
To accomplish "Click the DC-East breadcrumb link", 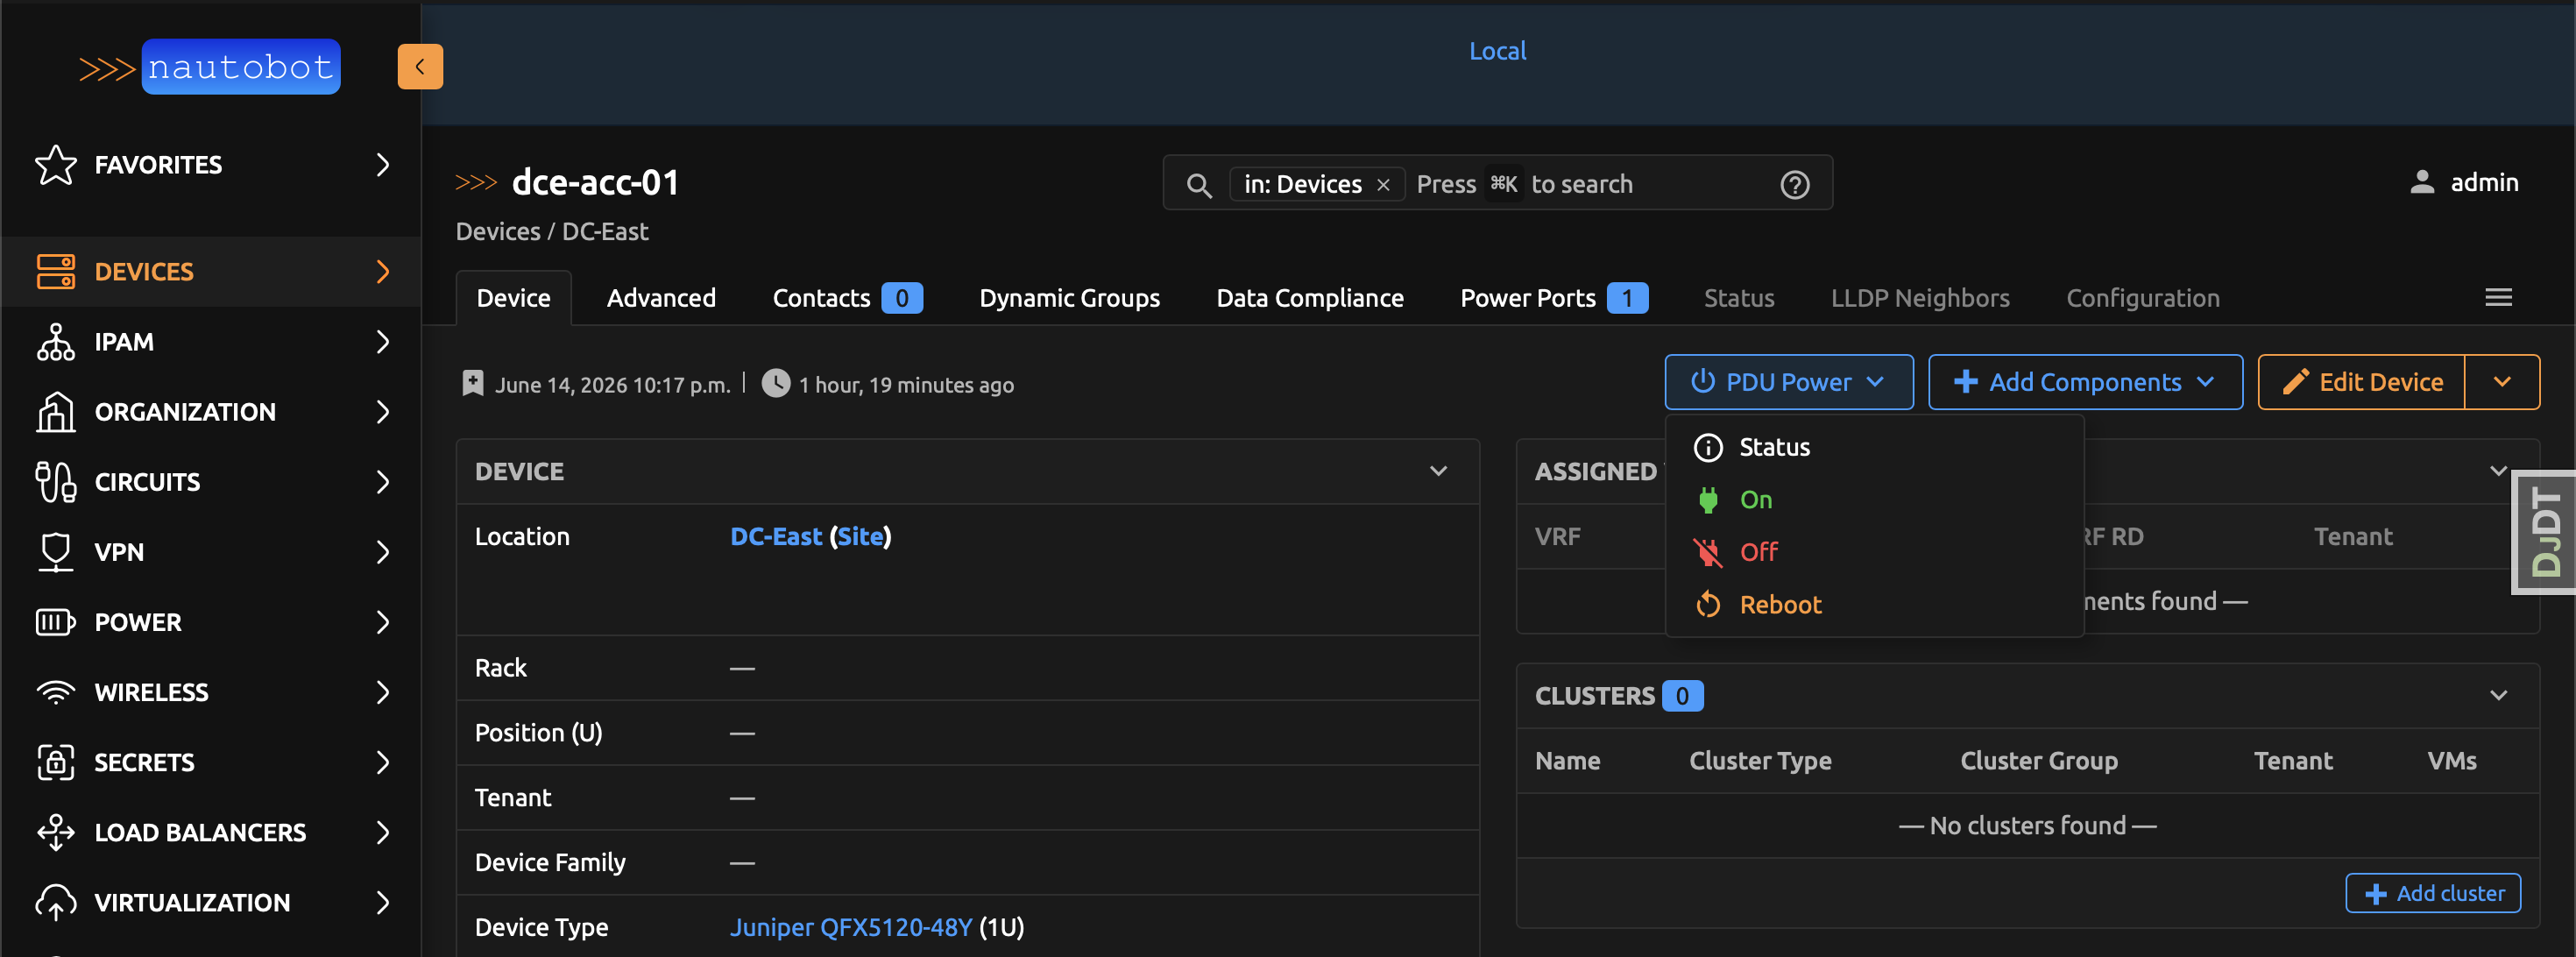I will 604,232.
